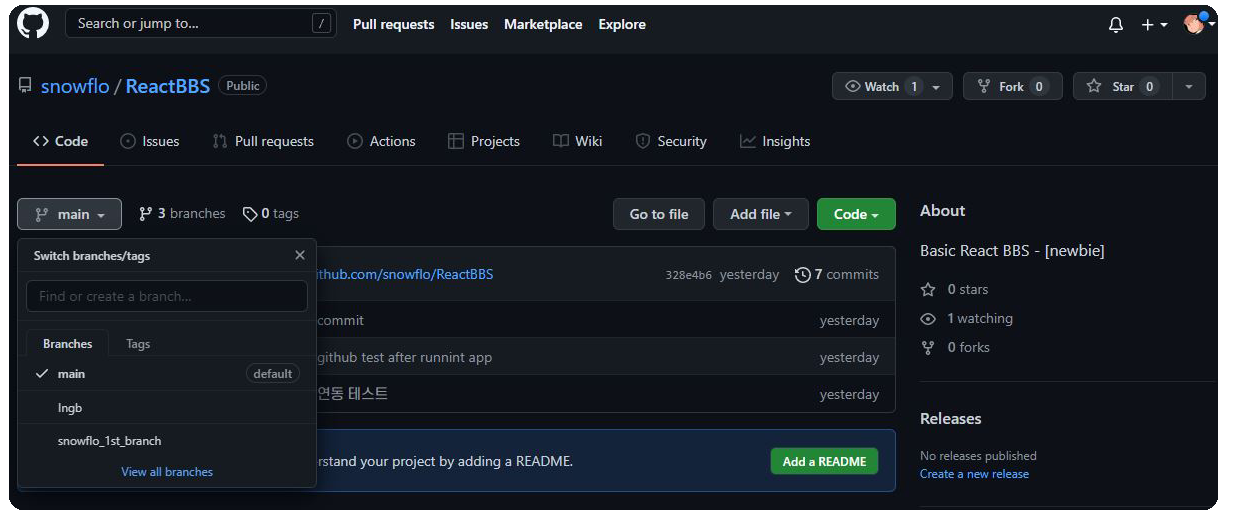
Task: Open the Security tab
Action: [x=671, y=141]
